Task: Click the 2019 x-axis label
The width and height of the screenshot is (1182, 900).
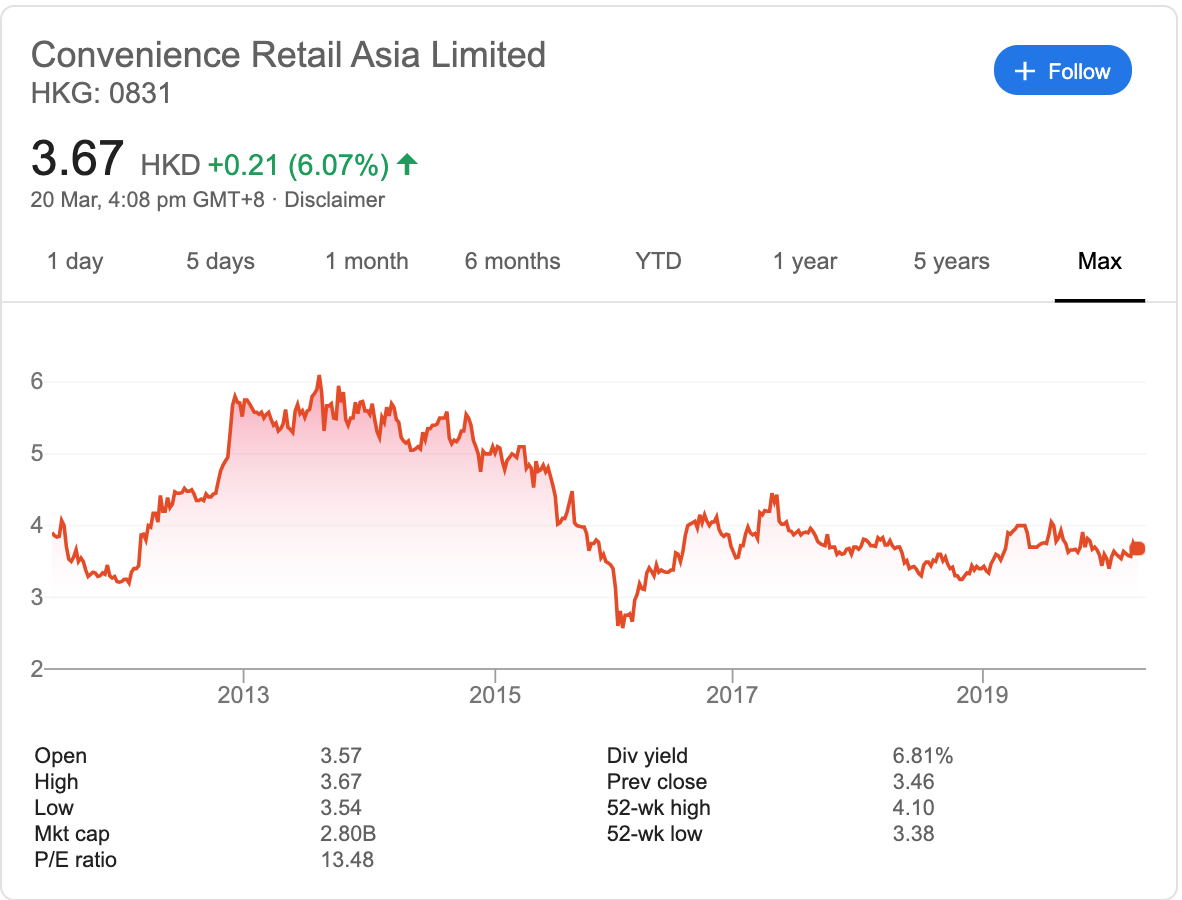Action: coord(981,694)
